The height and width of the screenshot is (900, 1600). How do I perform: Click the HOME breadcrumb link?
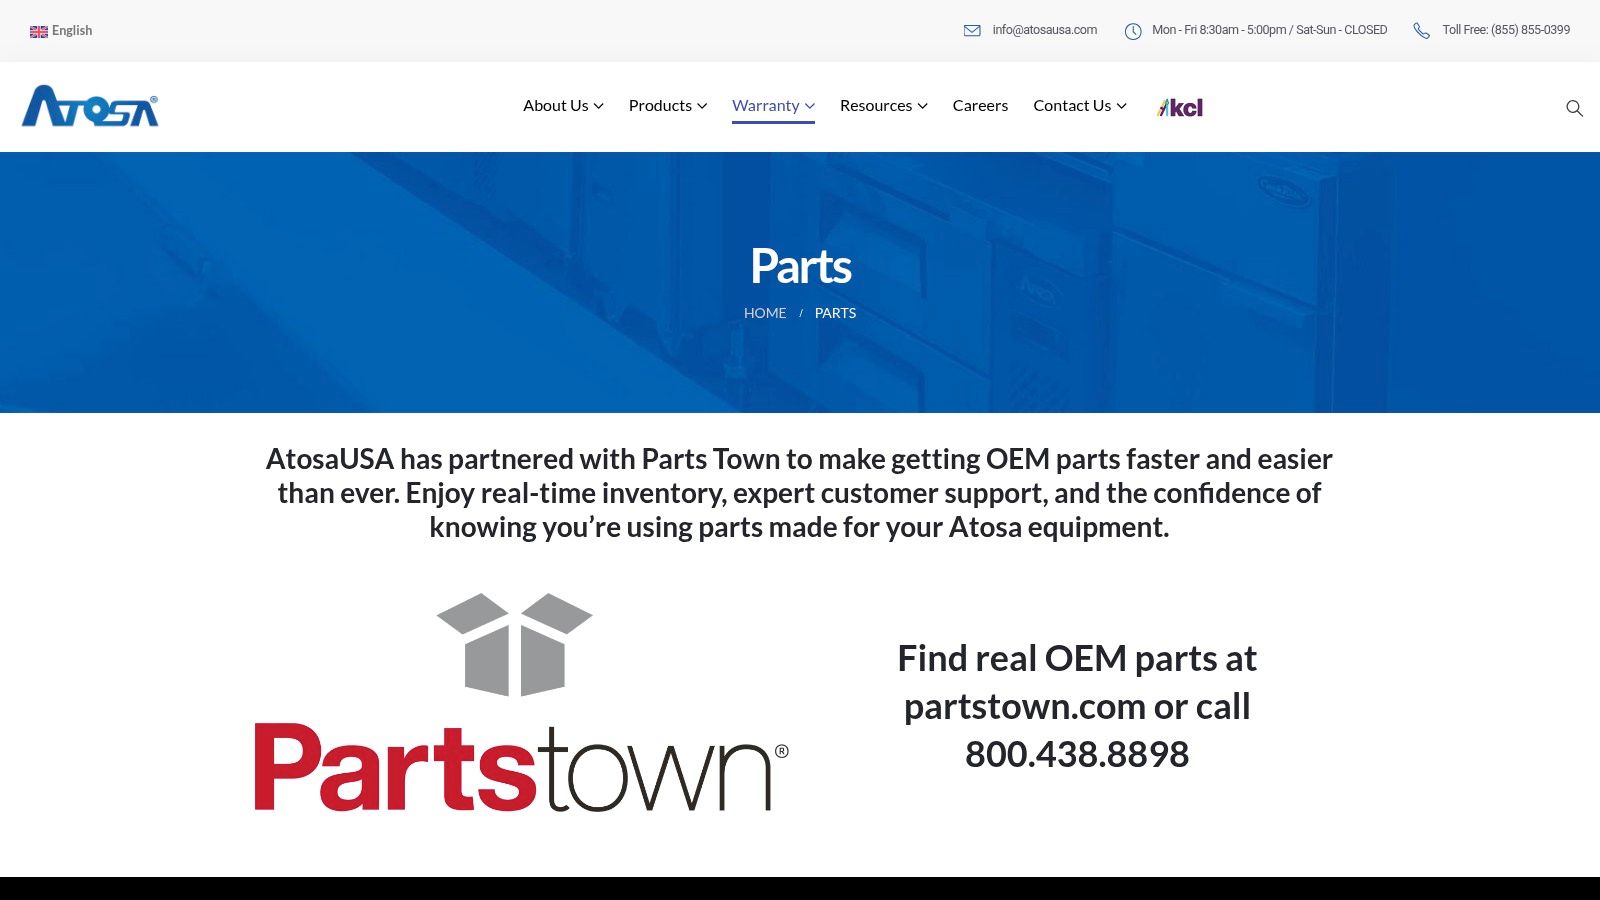(x=765, y=313)
